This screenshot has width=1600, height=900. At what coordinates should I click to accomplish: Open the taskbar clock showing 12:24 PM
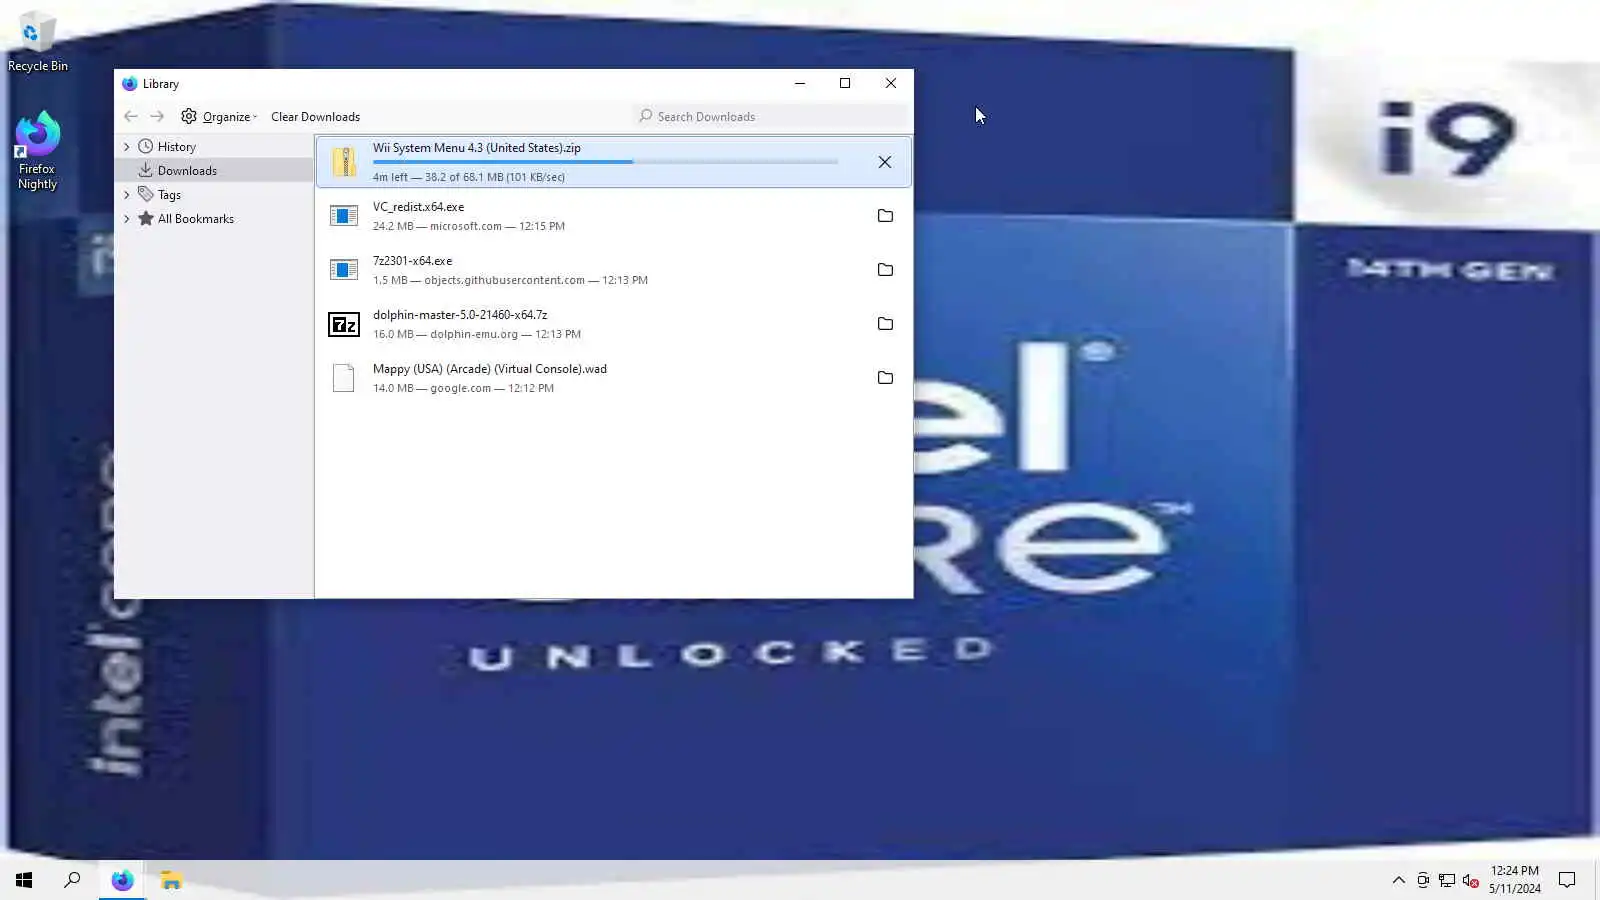[x=1515, y=880]
